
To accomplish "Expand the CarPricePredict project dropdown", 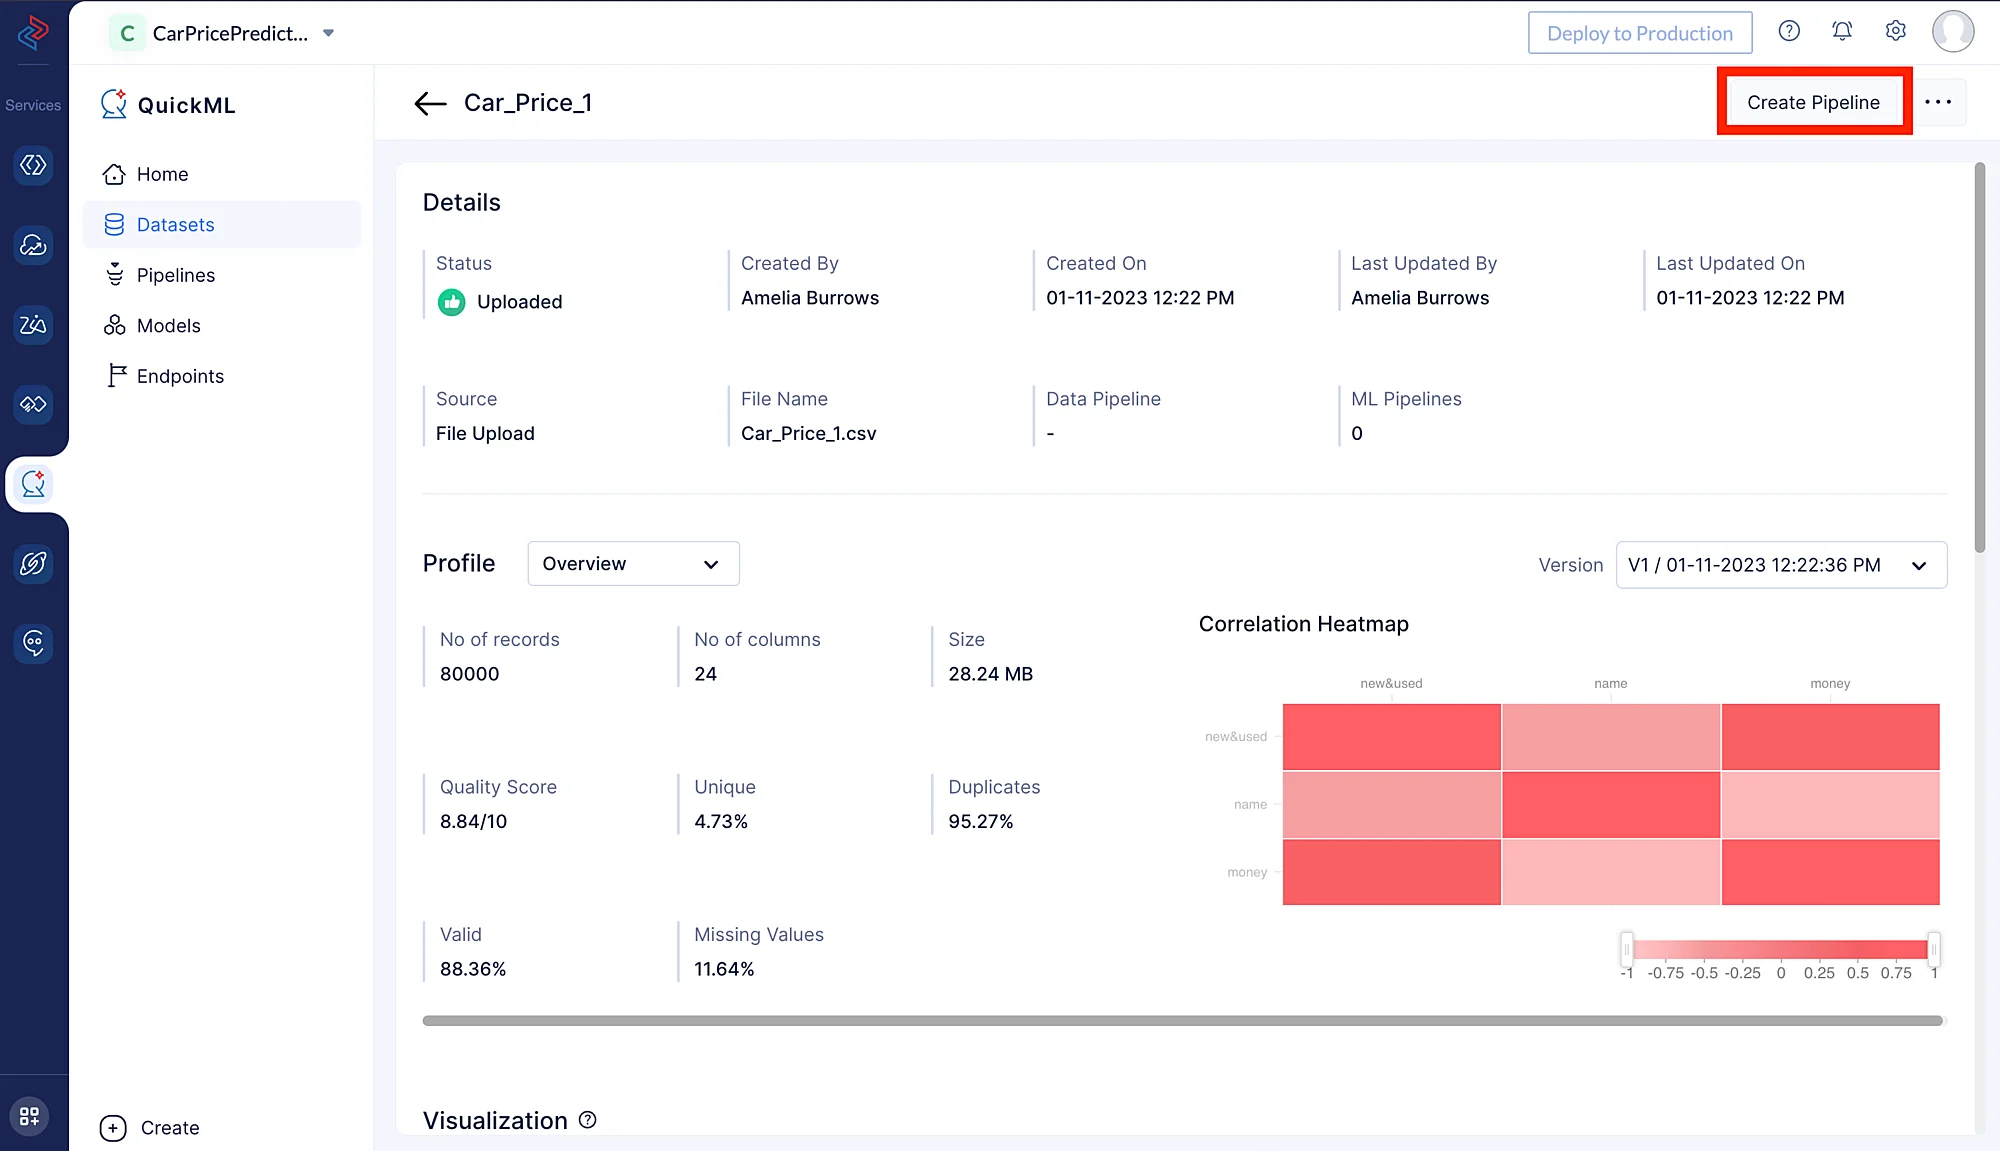I will tap(328, 33).
